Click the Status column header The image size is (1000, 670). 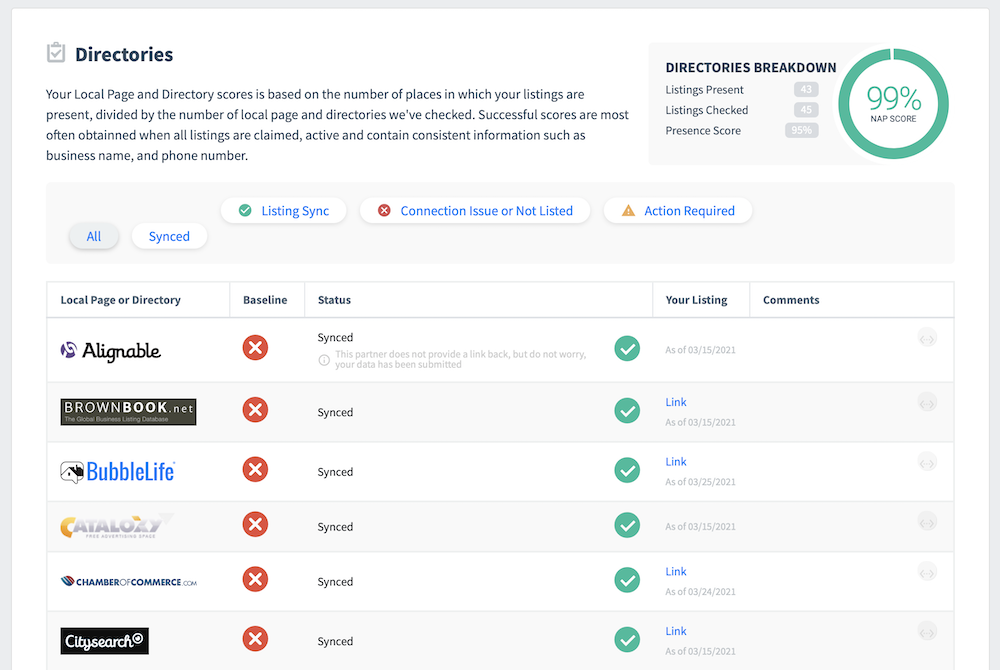tap(334, 300)
